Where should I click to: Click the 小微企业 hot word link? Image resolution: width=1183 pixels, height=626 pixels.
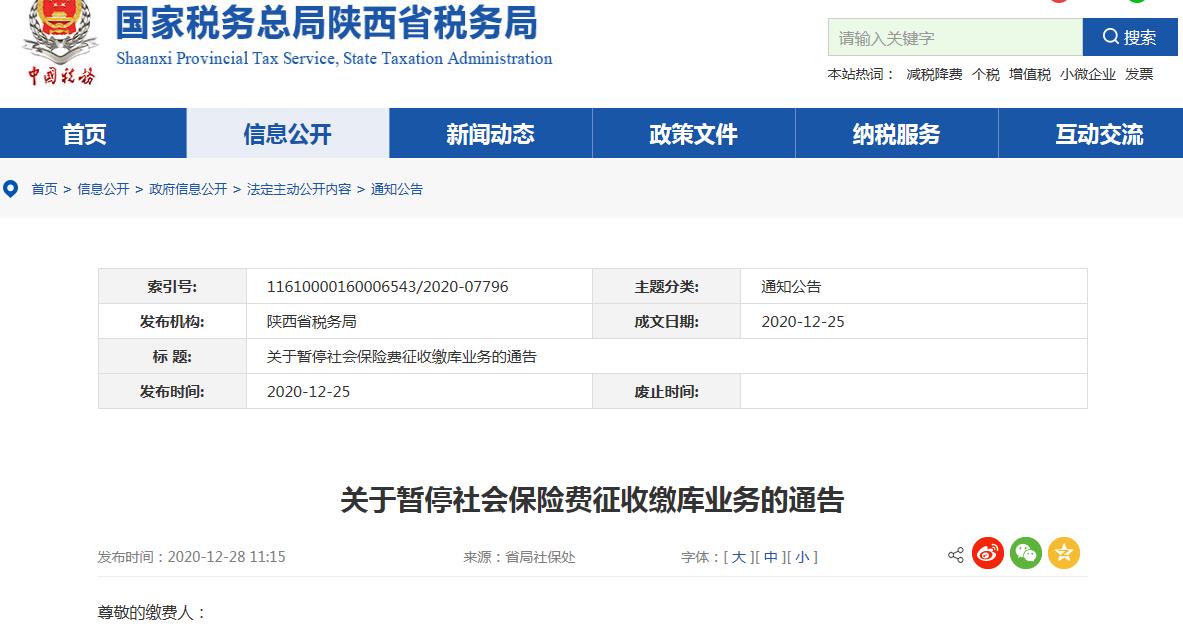point(1088,74)
